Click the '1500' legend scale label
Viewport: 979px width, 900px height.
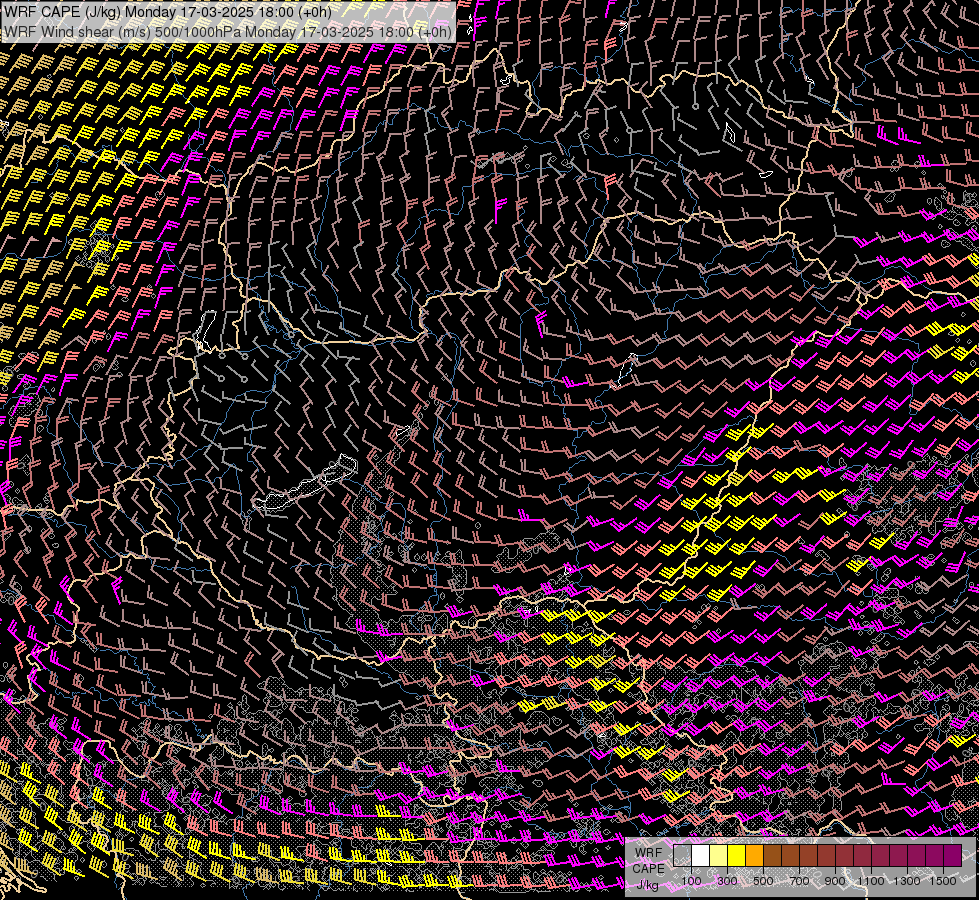(x=943, y=881)
